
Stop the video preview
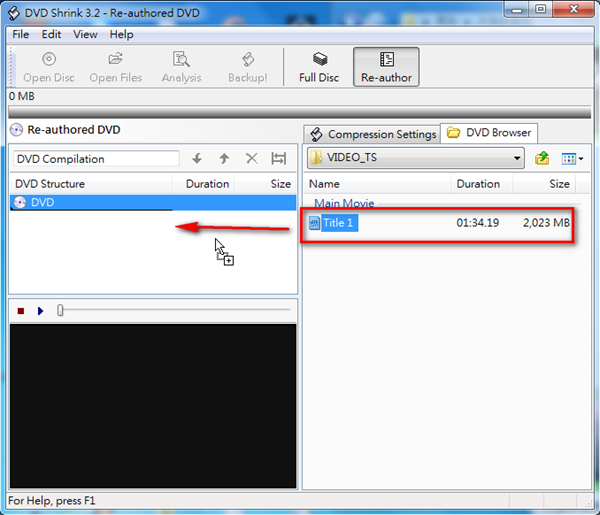[x=21, y=311]
